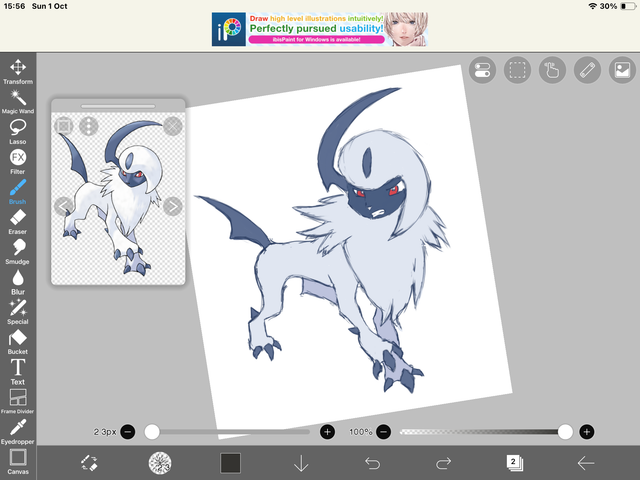The height and width of the screenshot is (480, 640).
Task: Open the touch gesture options icon
Action: (552, 70)
